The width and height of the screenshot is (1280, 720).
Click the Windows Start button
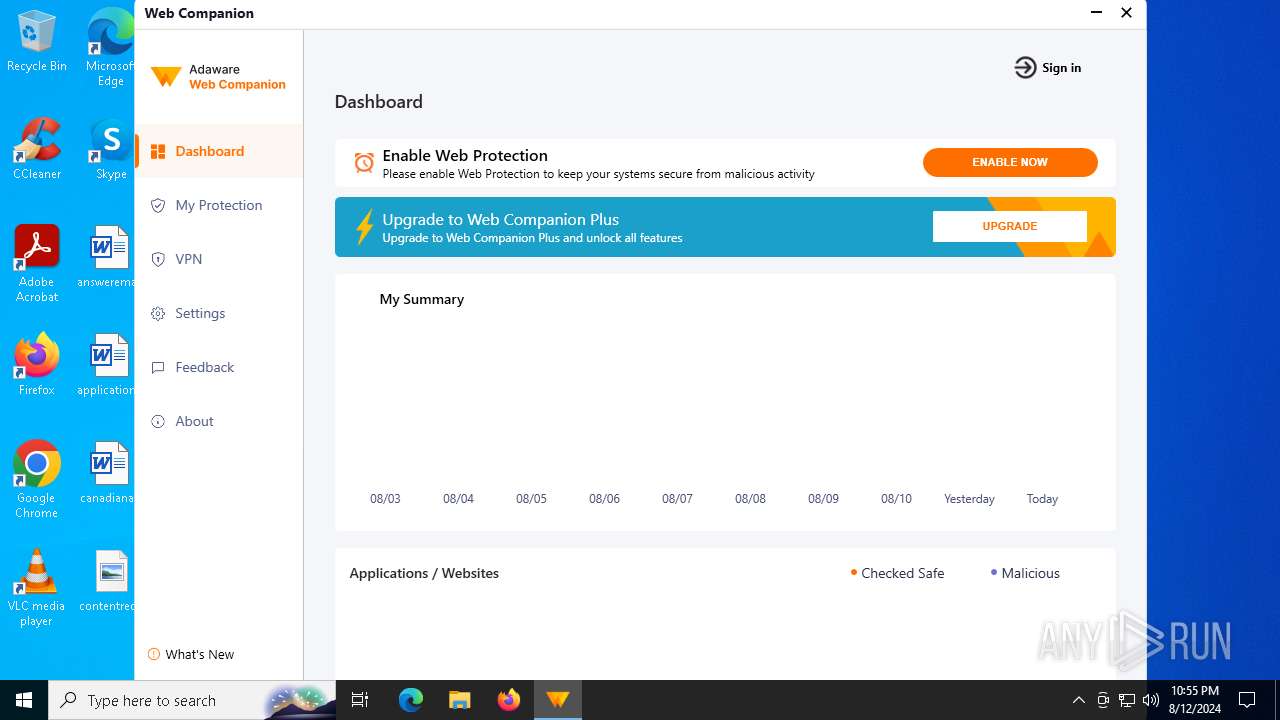coord(24,700)
